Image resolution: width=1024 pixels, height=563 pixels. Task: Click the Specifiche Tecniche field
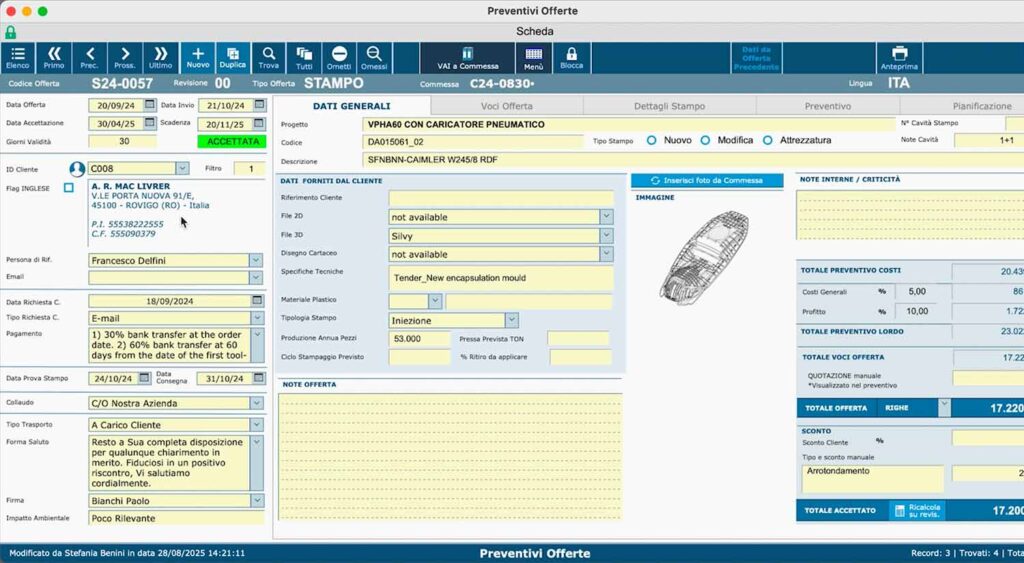coord(501,278)
